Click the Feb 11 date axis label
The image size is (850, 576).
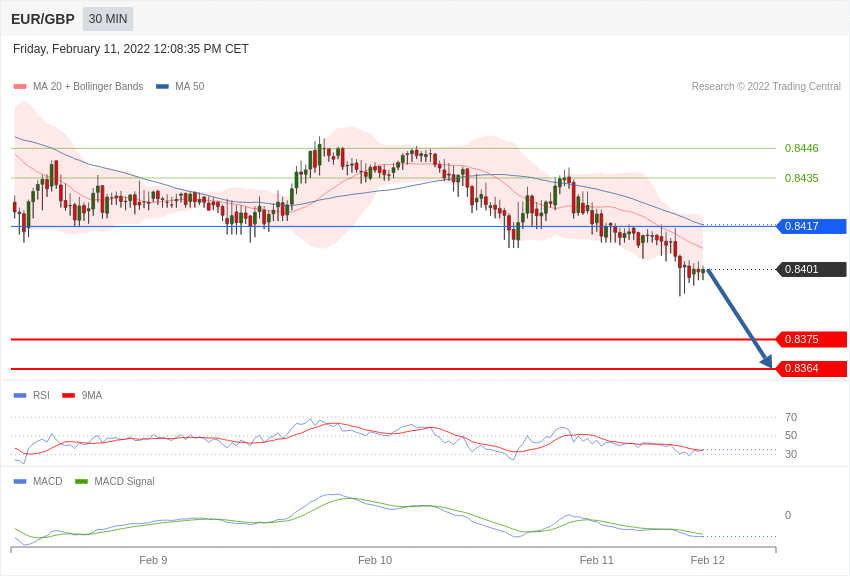click(596, 560)
